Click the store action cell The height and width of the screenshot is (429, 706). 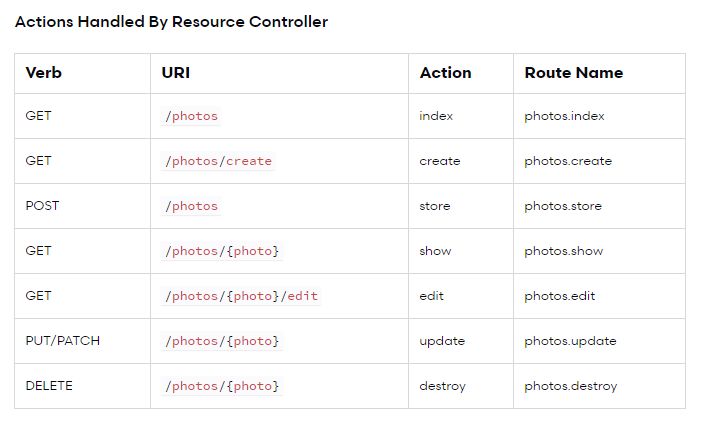point(435,206)
